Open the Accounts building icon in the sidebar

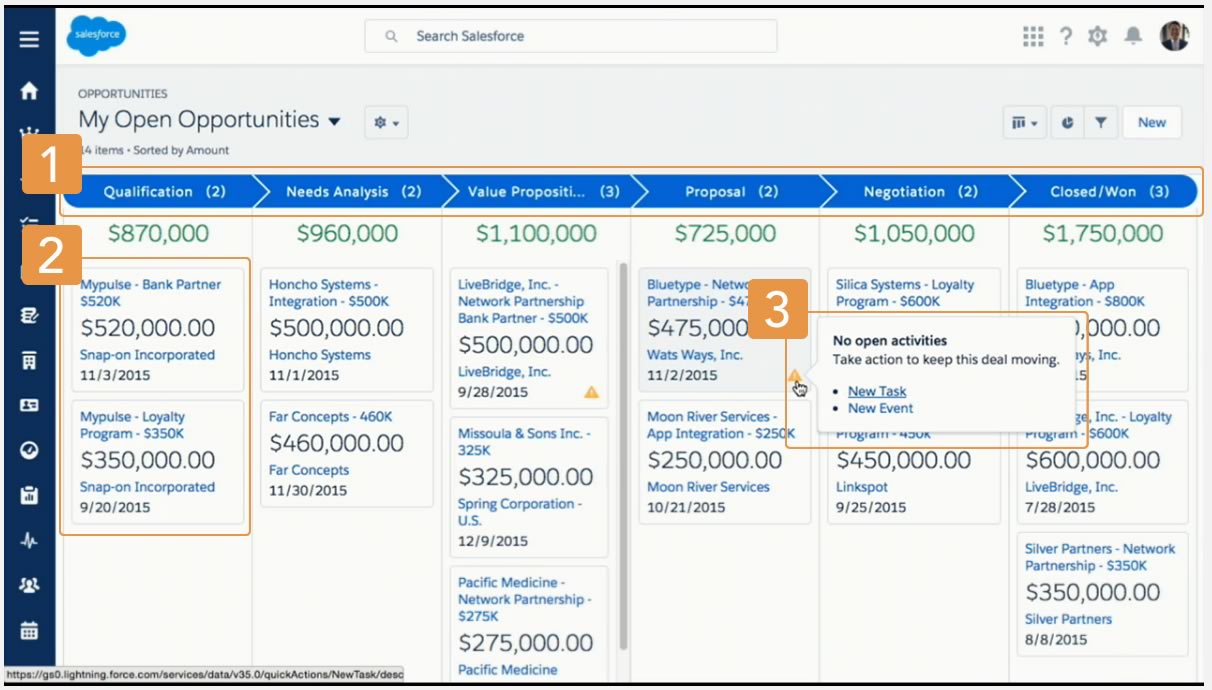(29, 360)
